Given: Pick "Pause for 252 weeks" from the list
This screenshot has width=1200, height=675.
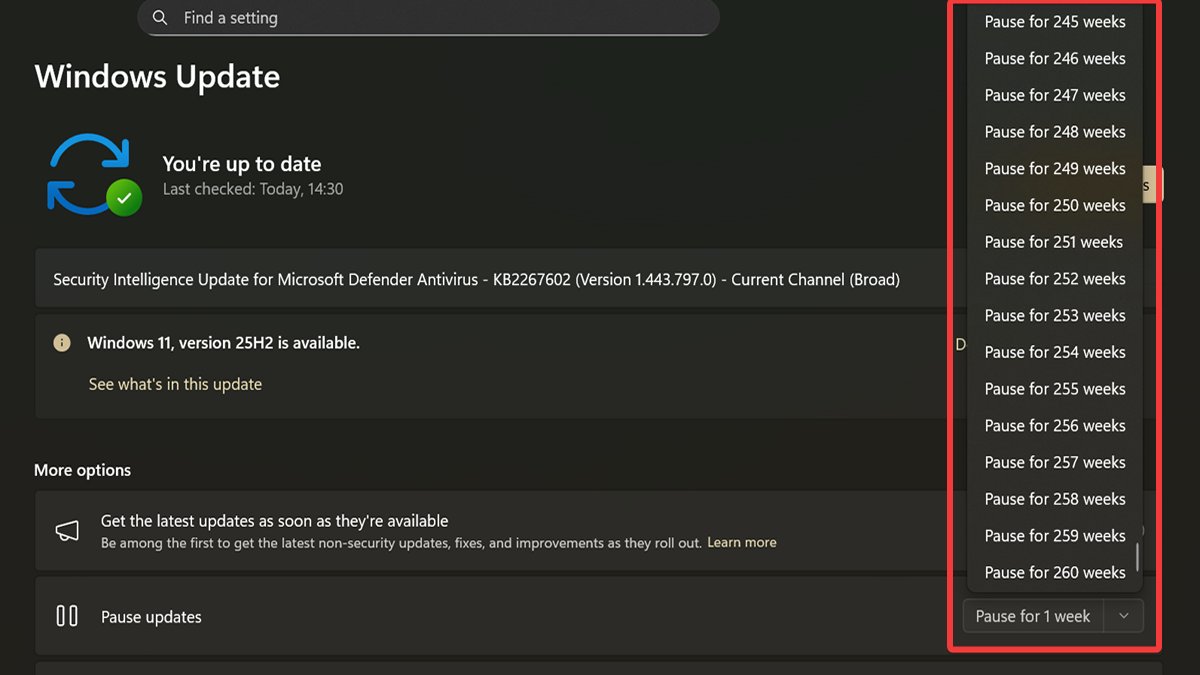Looking at the screenshot, I should click(x=1054, y=279).
